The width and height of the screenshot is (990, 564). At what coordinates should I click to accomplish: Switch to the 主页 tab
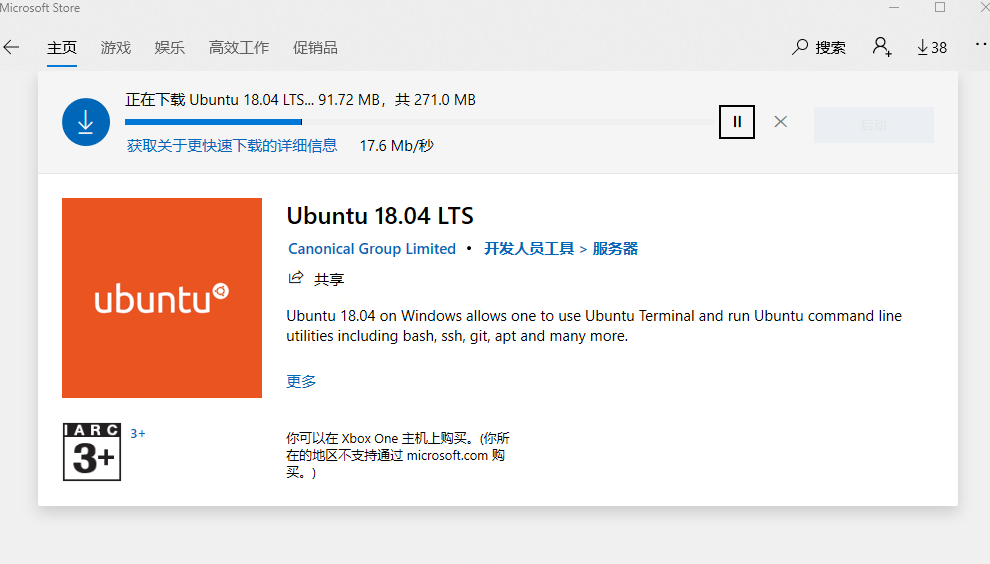coord(61,47)
